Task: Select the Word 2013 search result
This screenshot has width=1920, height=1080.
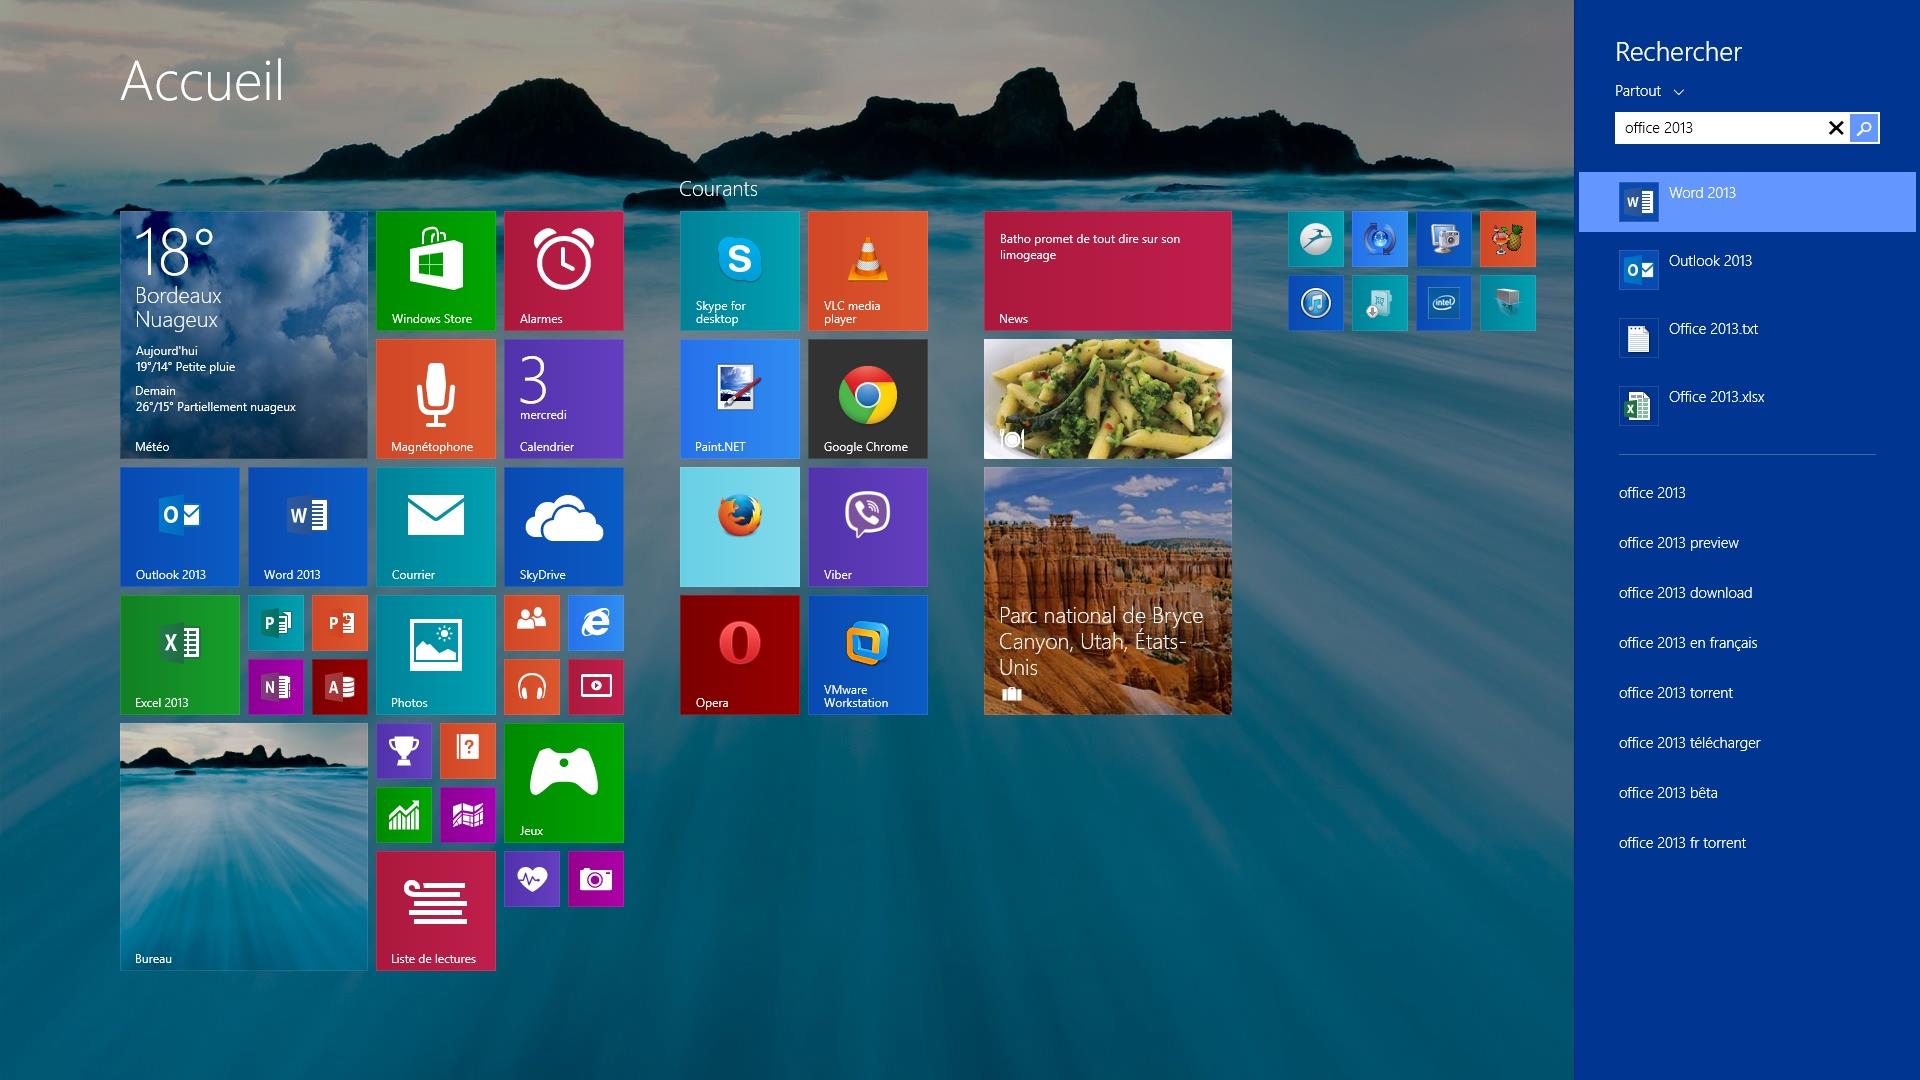Action: pyautogui.click(x=1747, y=202)
